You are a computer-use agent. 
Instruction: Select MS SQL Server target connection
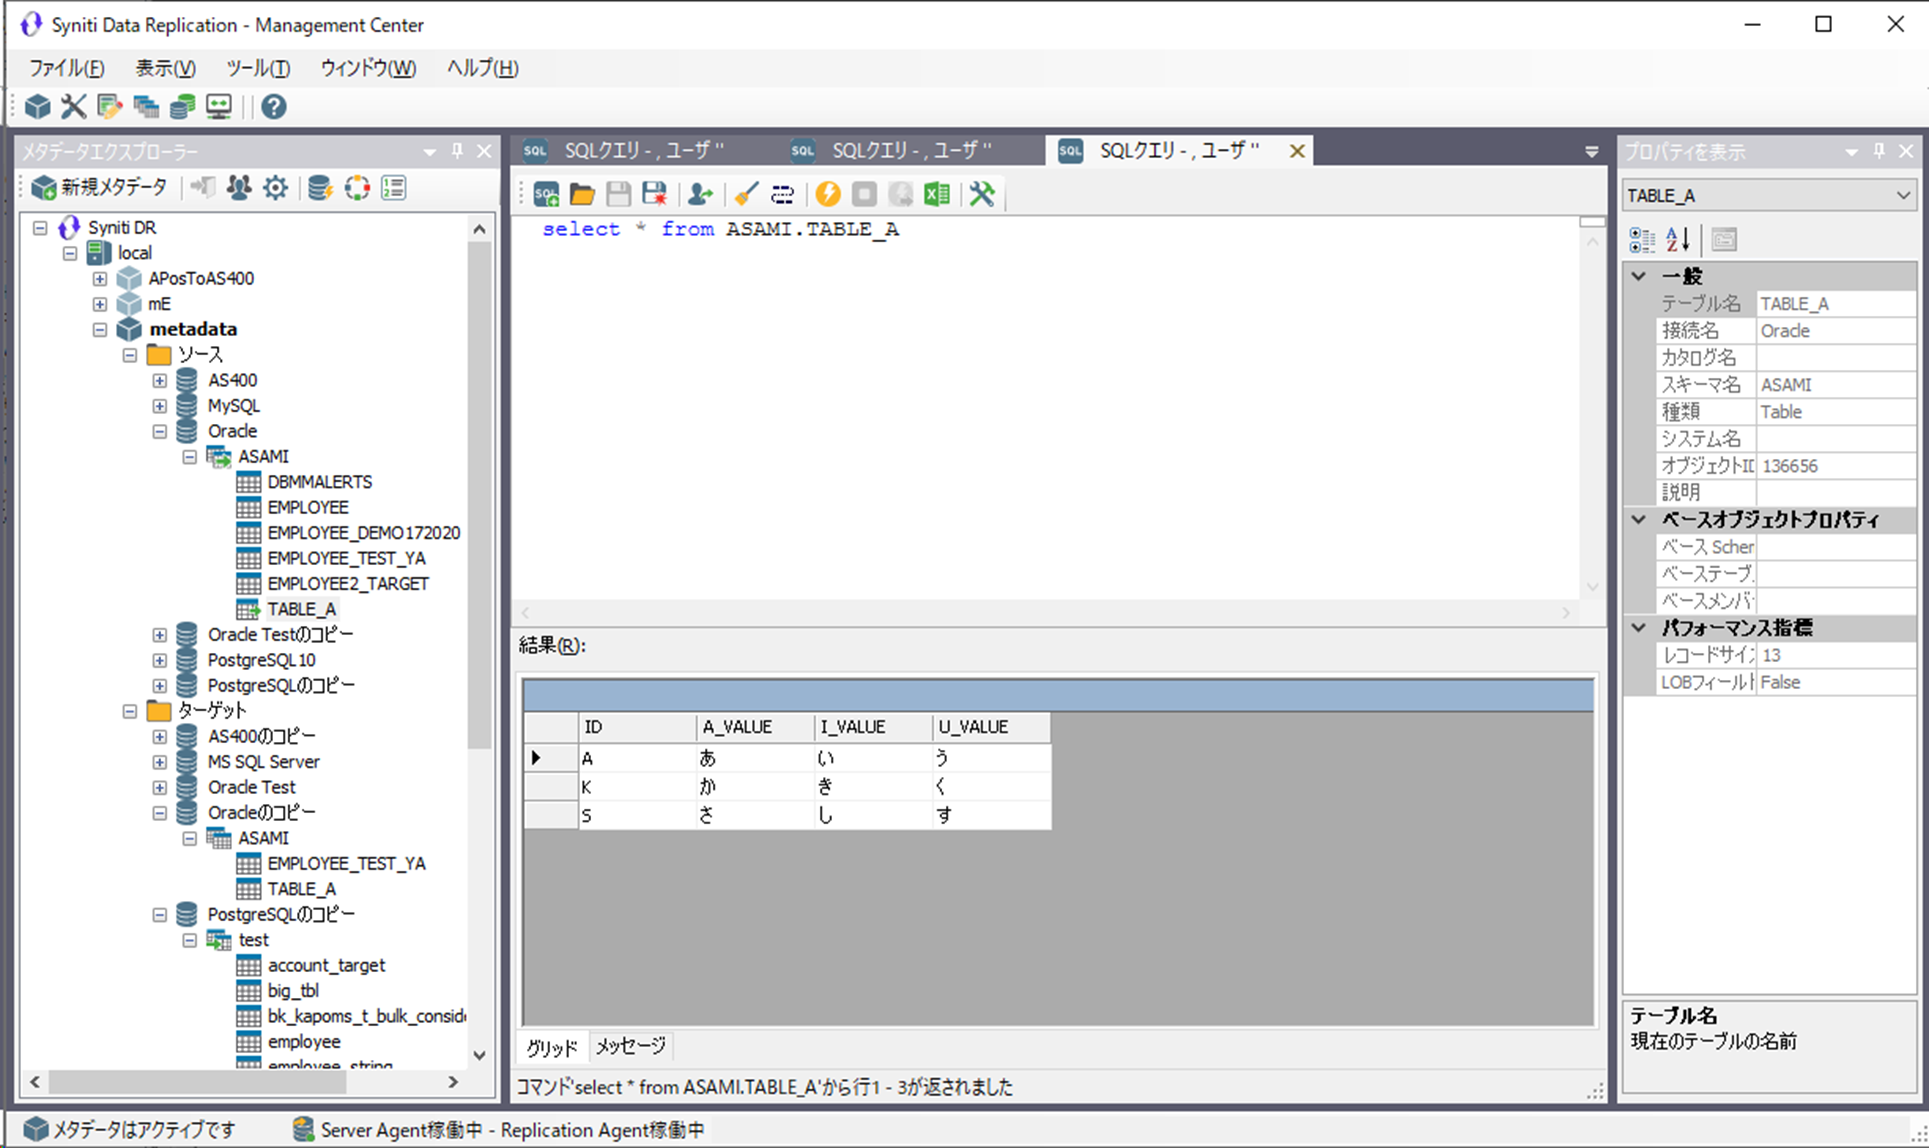coord(263,762)
